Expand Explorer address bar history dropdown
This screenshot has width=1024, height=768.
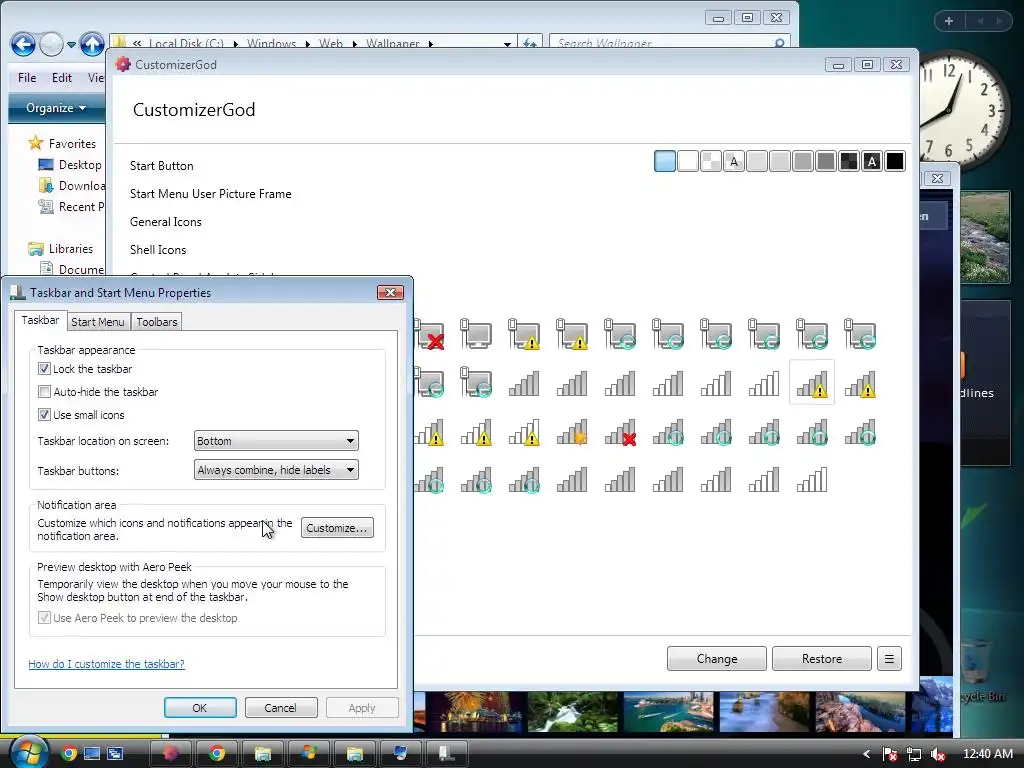coord(507,44)
